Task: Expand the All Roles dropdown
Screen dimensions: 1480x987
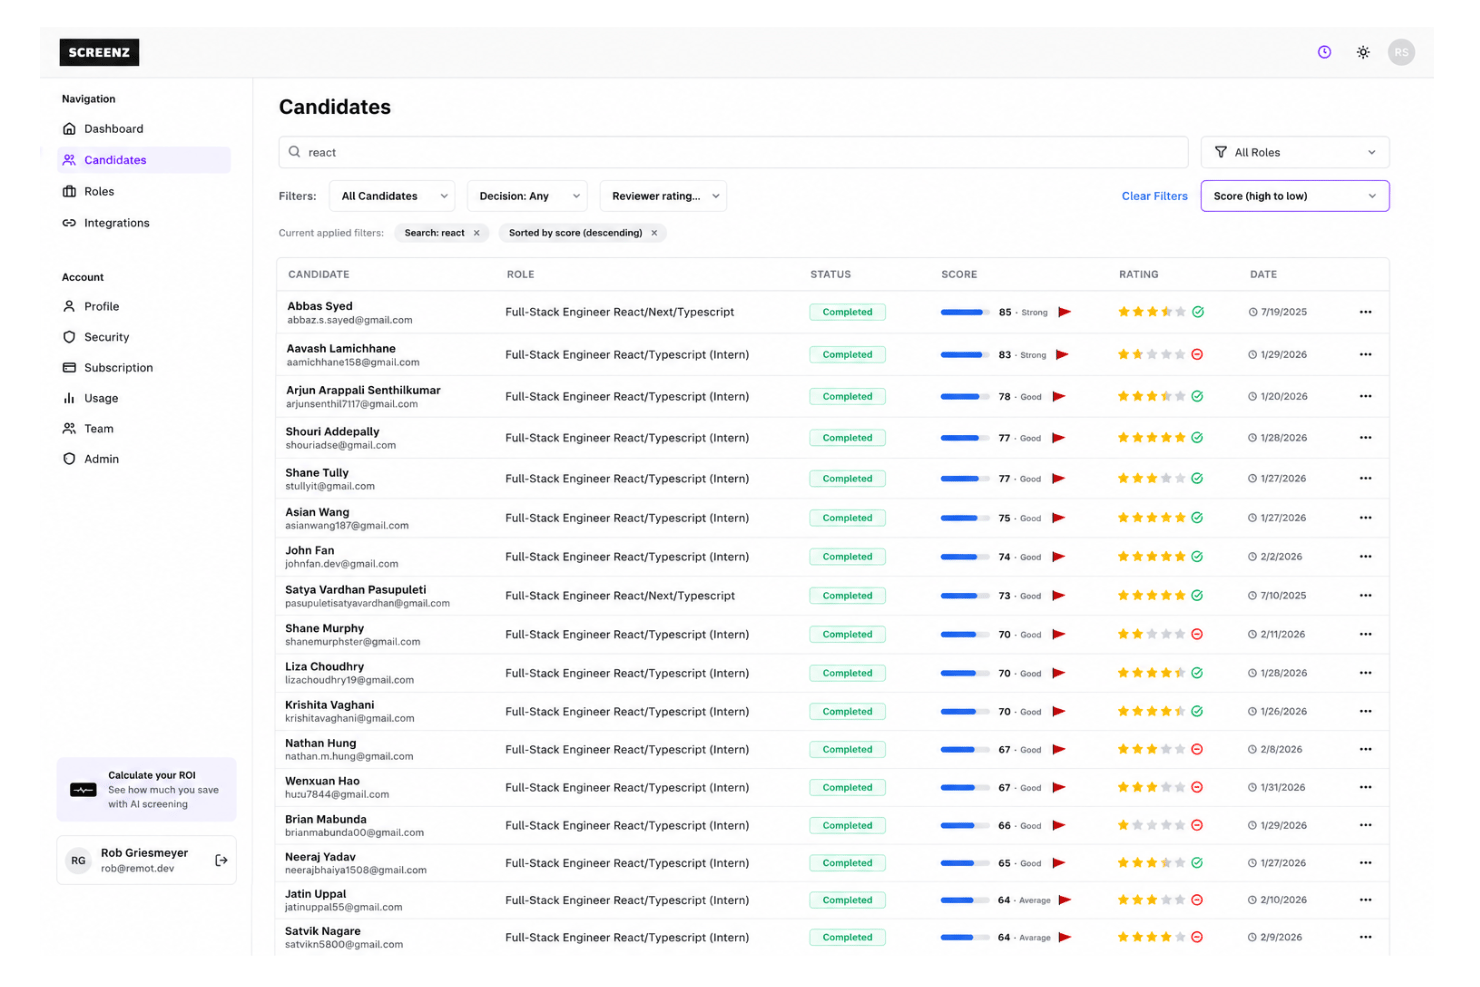Action: tap(1295, 152)
